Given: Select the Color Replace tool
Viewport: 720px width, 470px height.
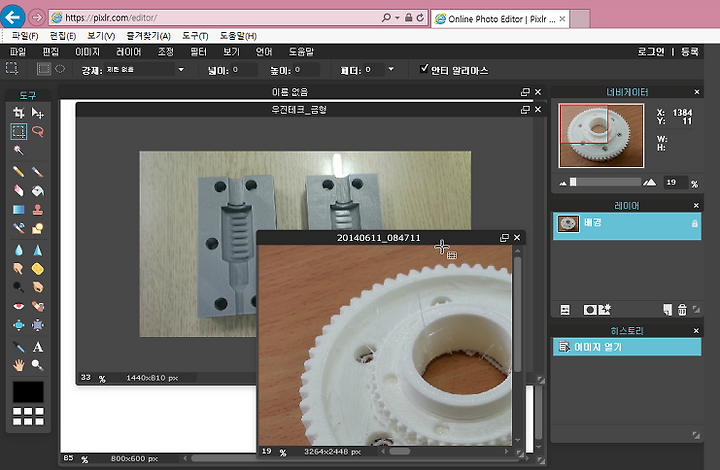Looking at the screenshot, I should point(18,228).
